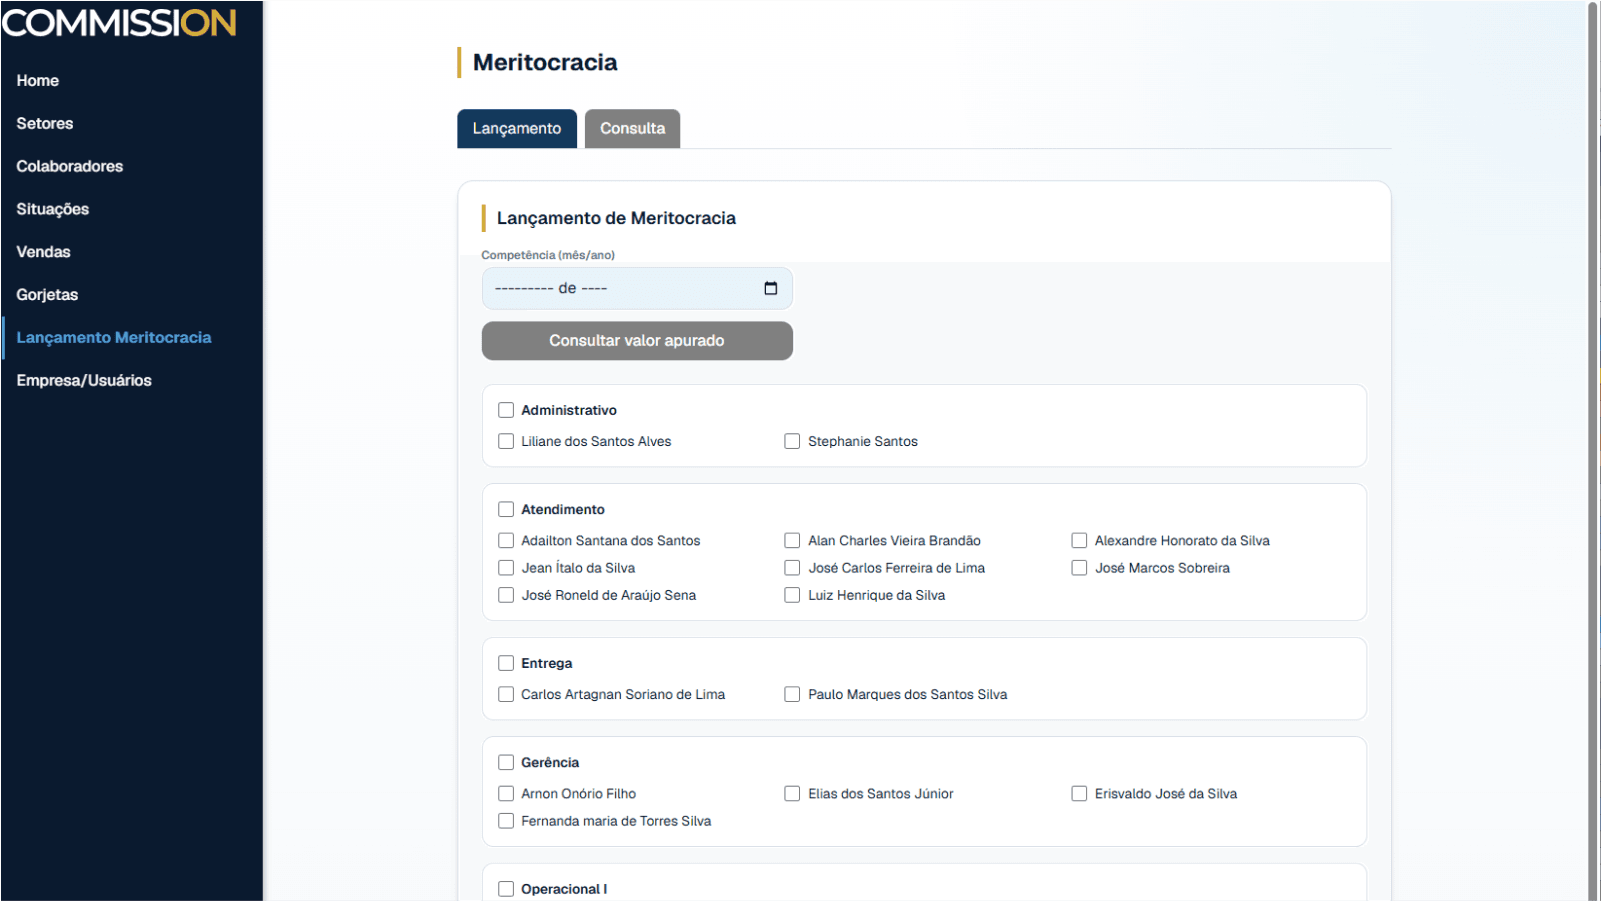
Task: Select Elias dos Santos Júnior checkbox
Action: tap(792, 793)
